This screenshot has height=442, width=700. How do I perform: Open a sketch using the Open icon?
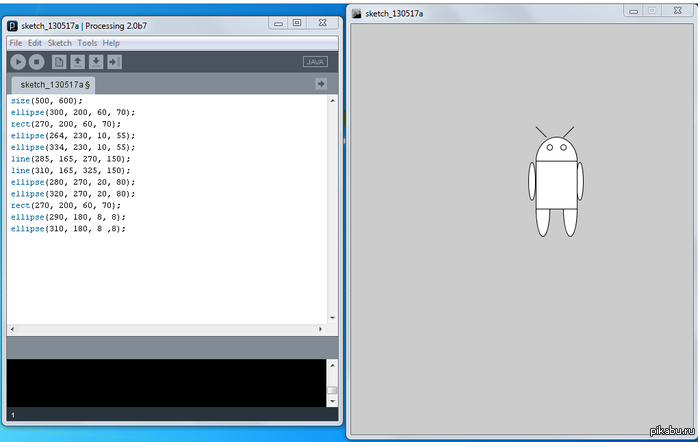tap(77, 62)
